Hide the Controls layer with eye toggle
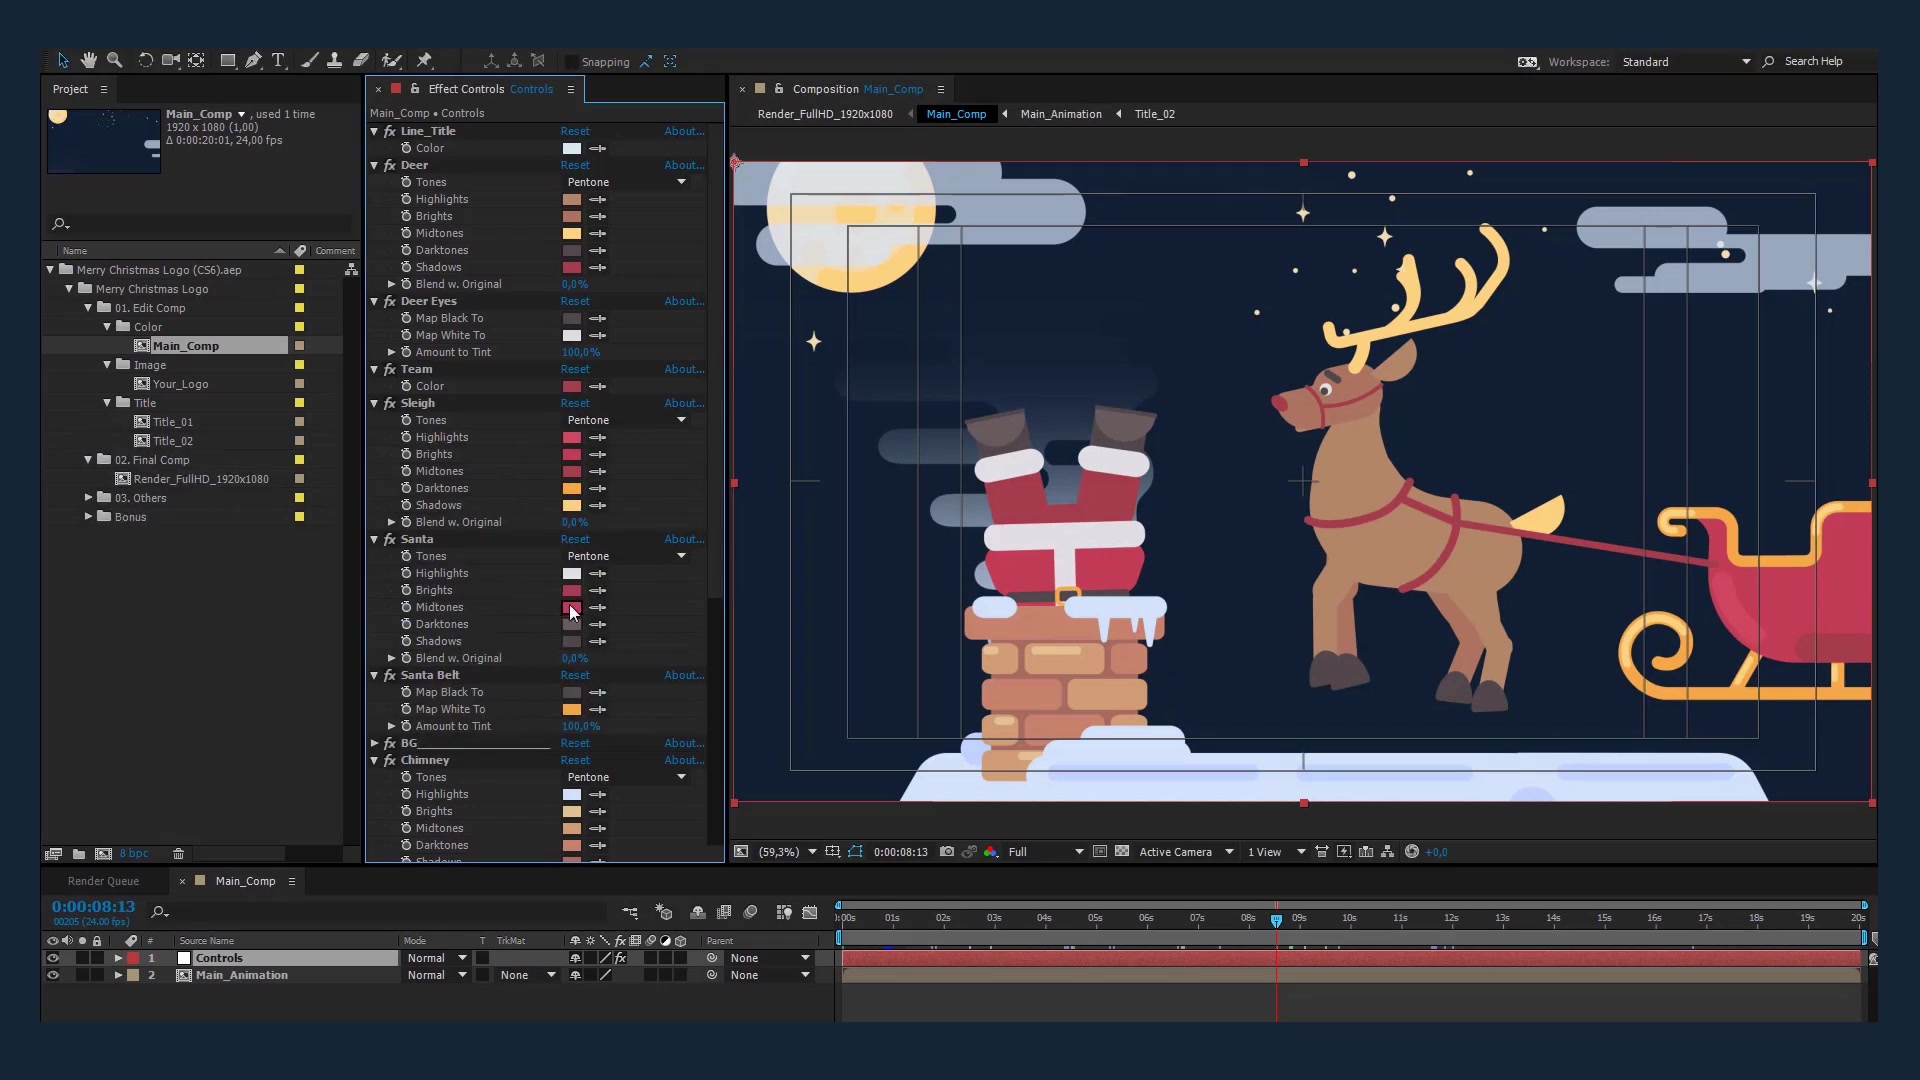 (53, 958)
